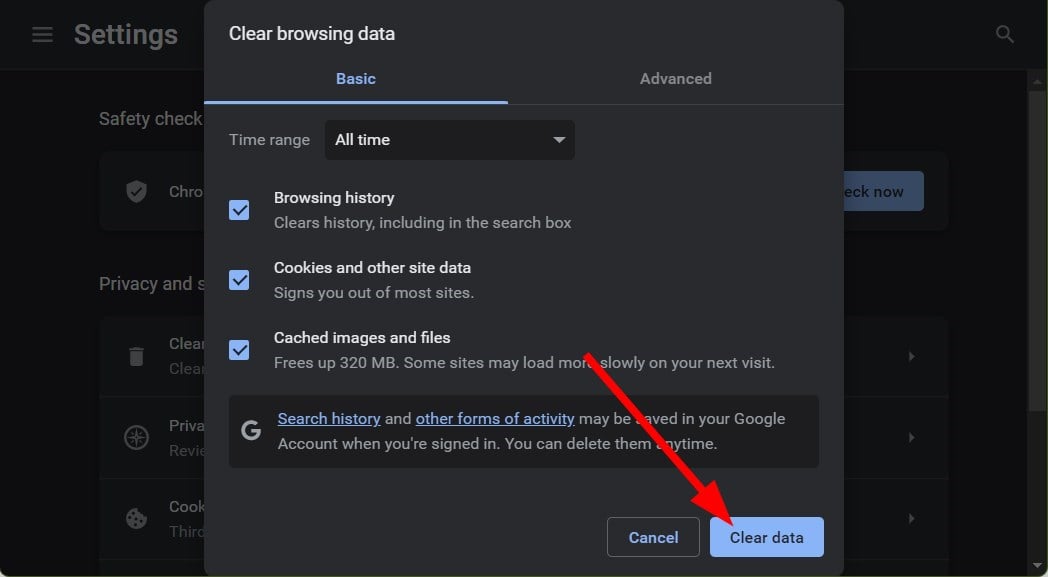Open the Settings hamburger menu

coord(42,35)
